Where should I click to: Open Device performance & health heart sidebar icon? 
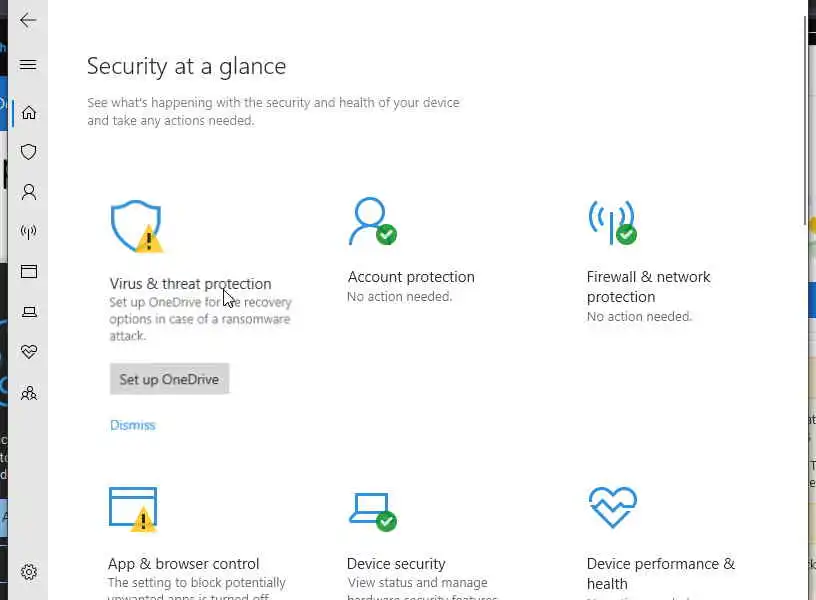click(x=29, y=352)
